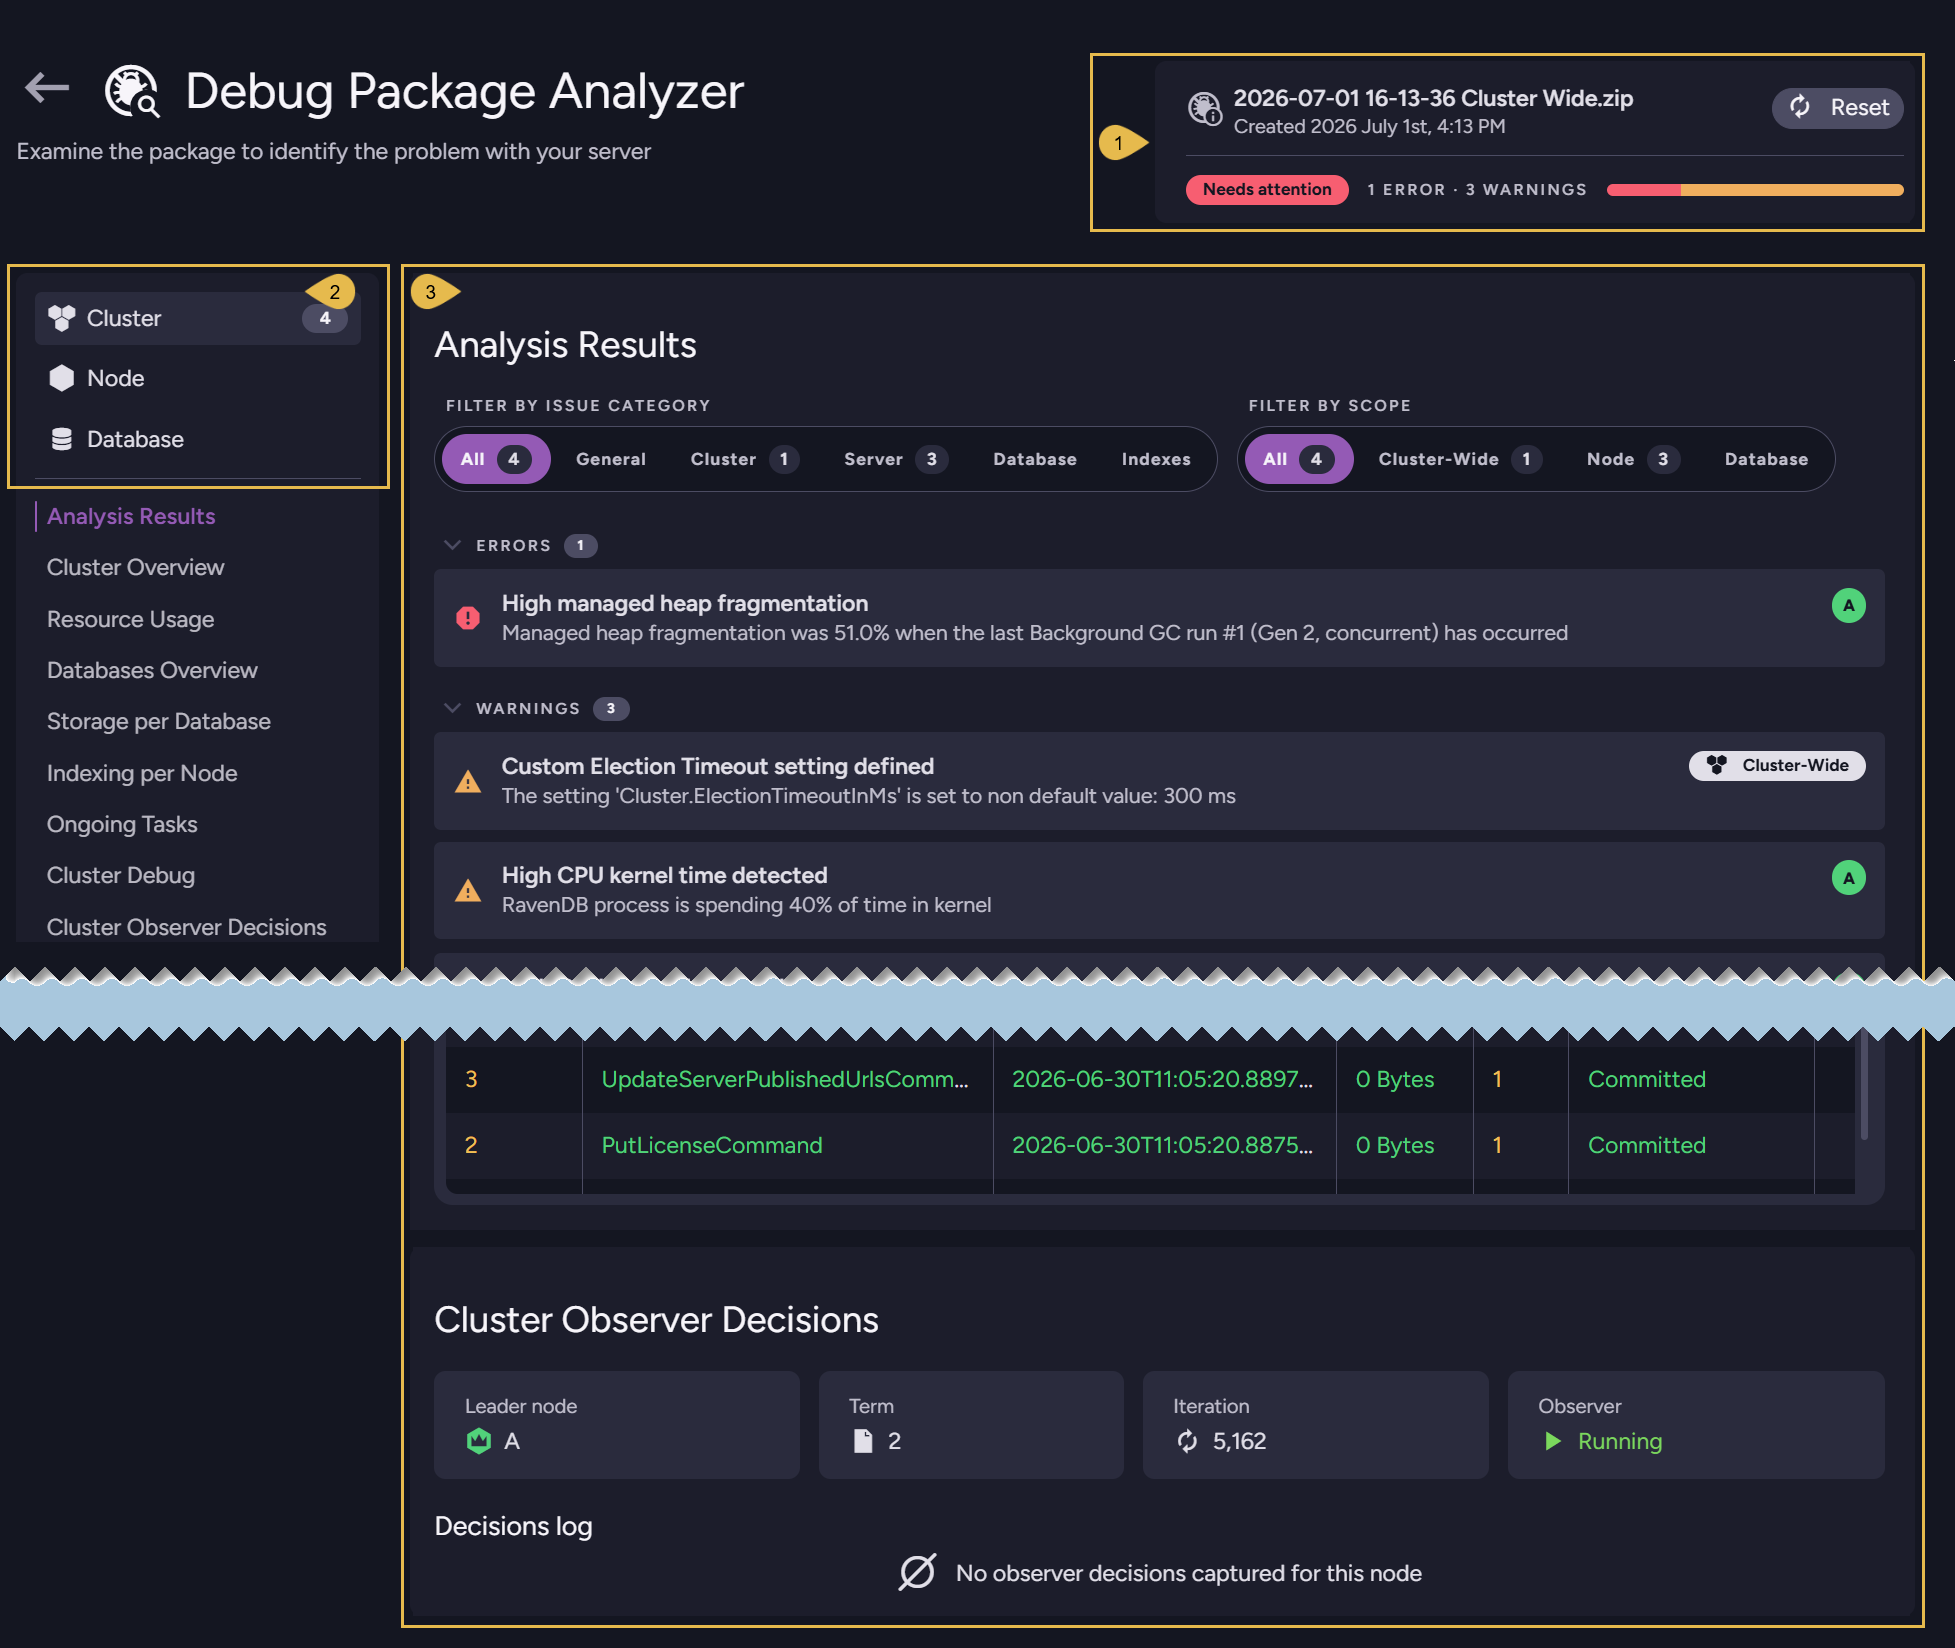Click the warning triangle for Election Timeout
Image resolution: width=1955 pixels, height=1648 pixels.
467,782
